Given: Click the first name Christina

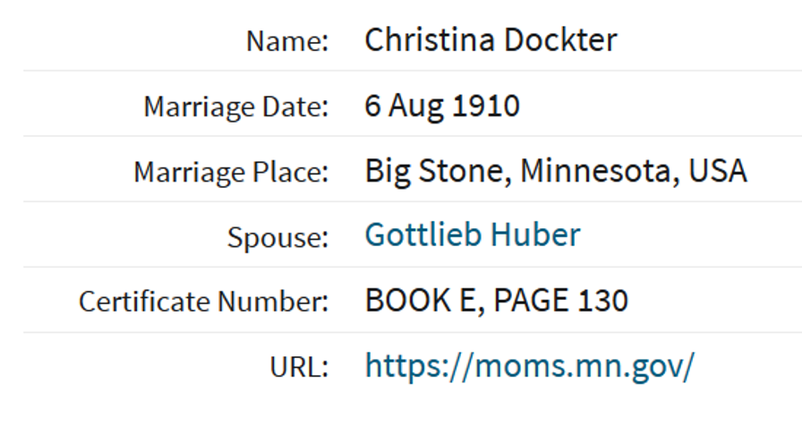Looking at the screenshot, I should click(x=430, y=40).
